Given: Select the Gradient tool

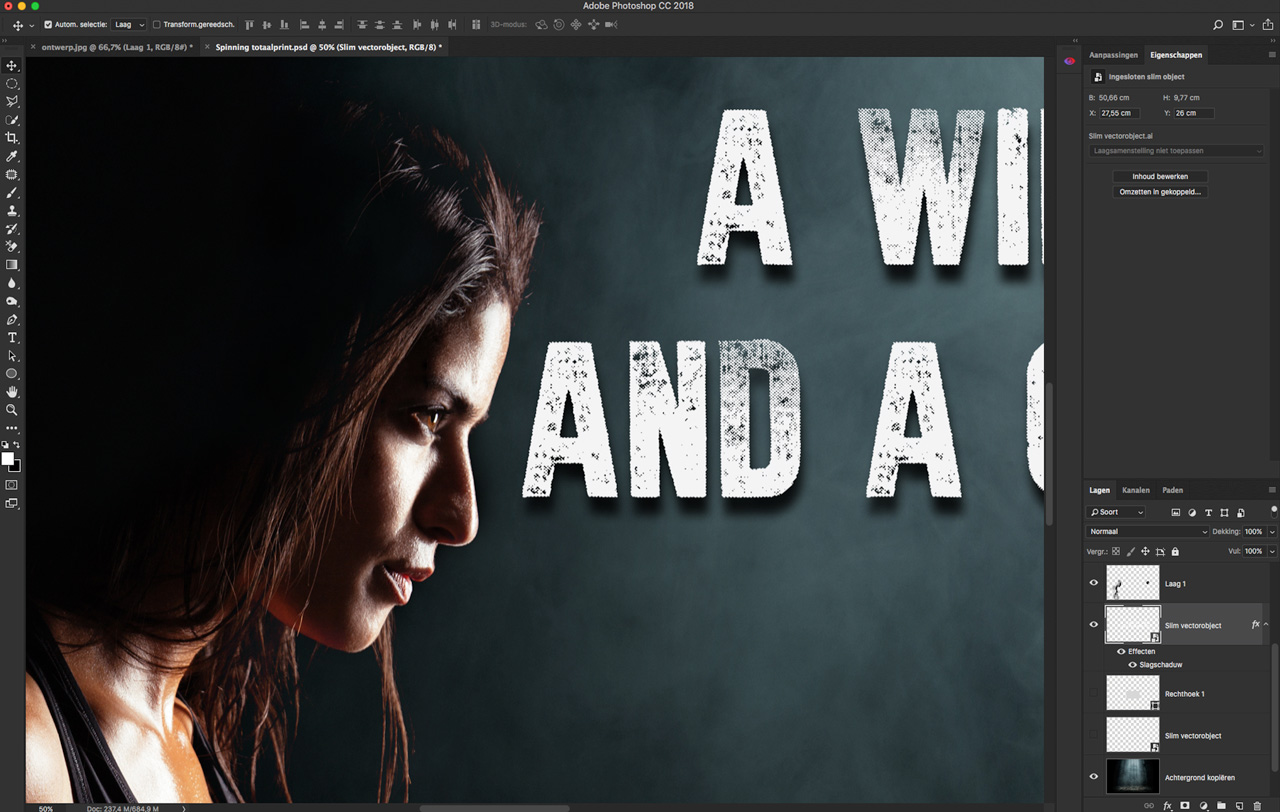Looking at the screenshot, I should (12, 265).
